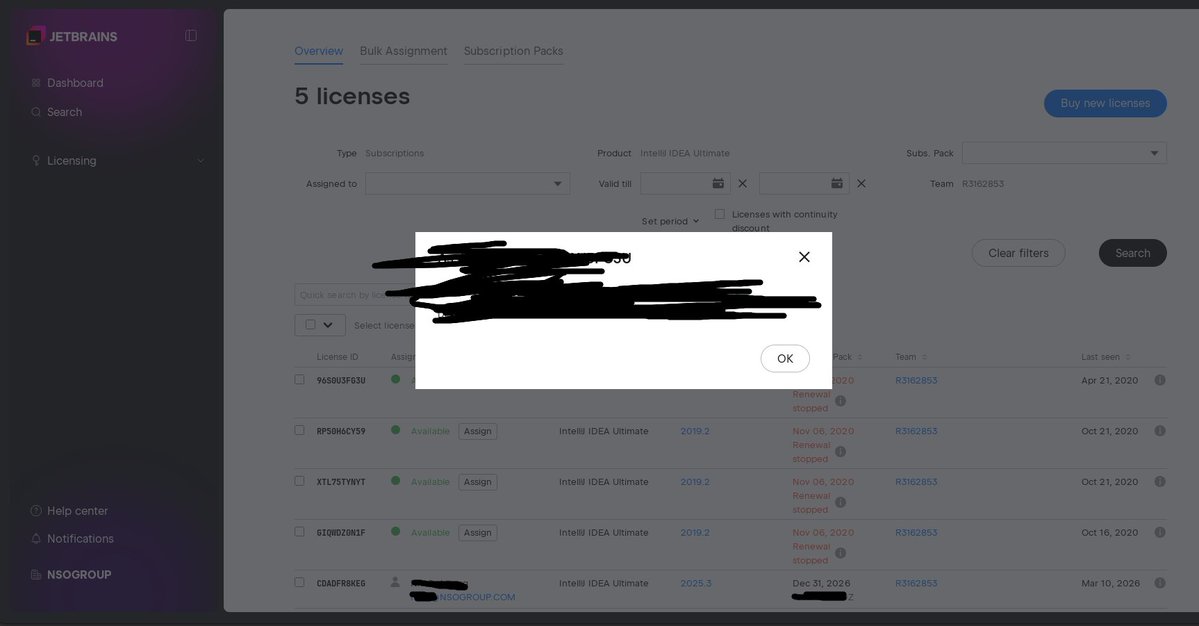Show info for license RP50H6CY59 row

(1160, 431)
